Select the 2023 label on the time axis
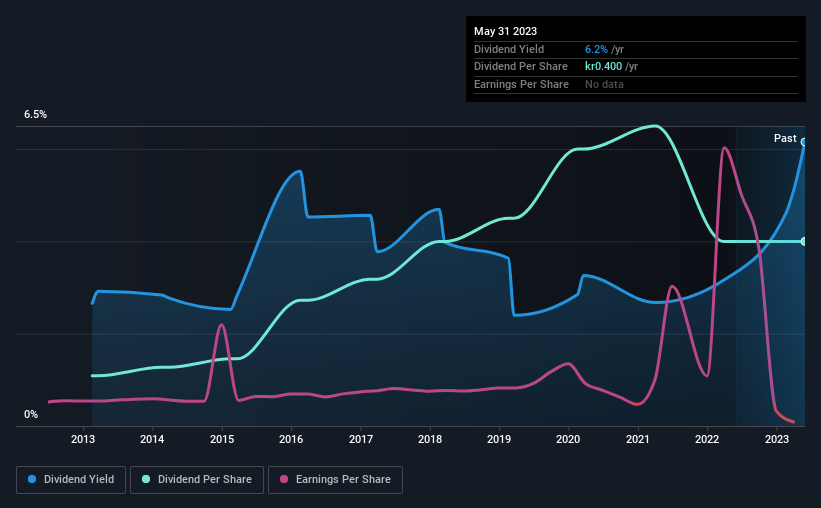The width and height of the screenshot is (821, 508). pyautogui.click(x=776, y=439)
